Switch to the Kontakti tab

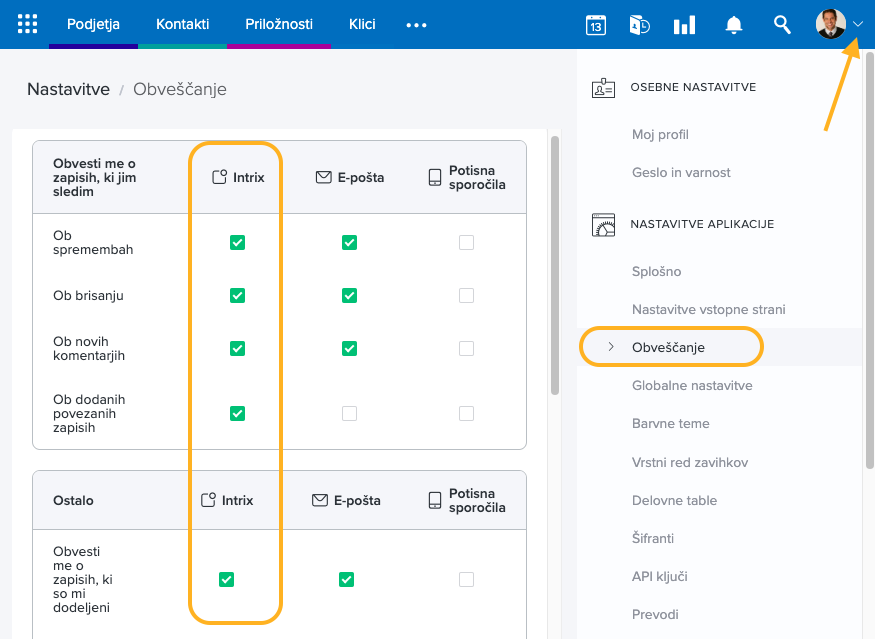182,24
